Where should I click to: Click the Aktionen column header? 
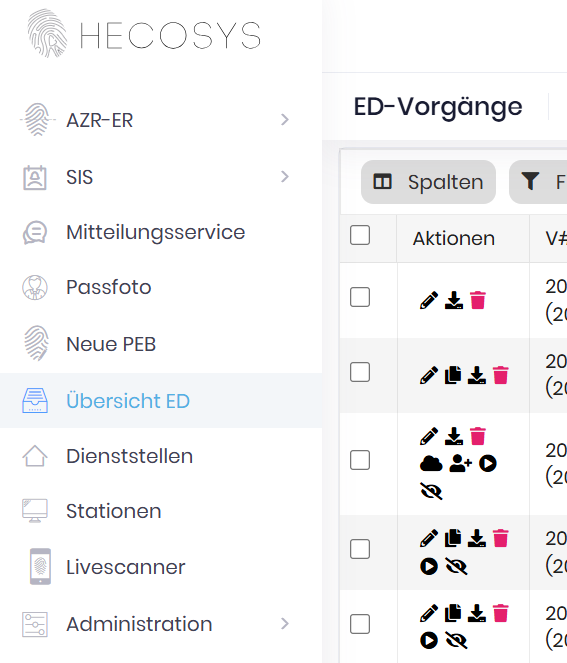click(x=454, y=238)
